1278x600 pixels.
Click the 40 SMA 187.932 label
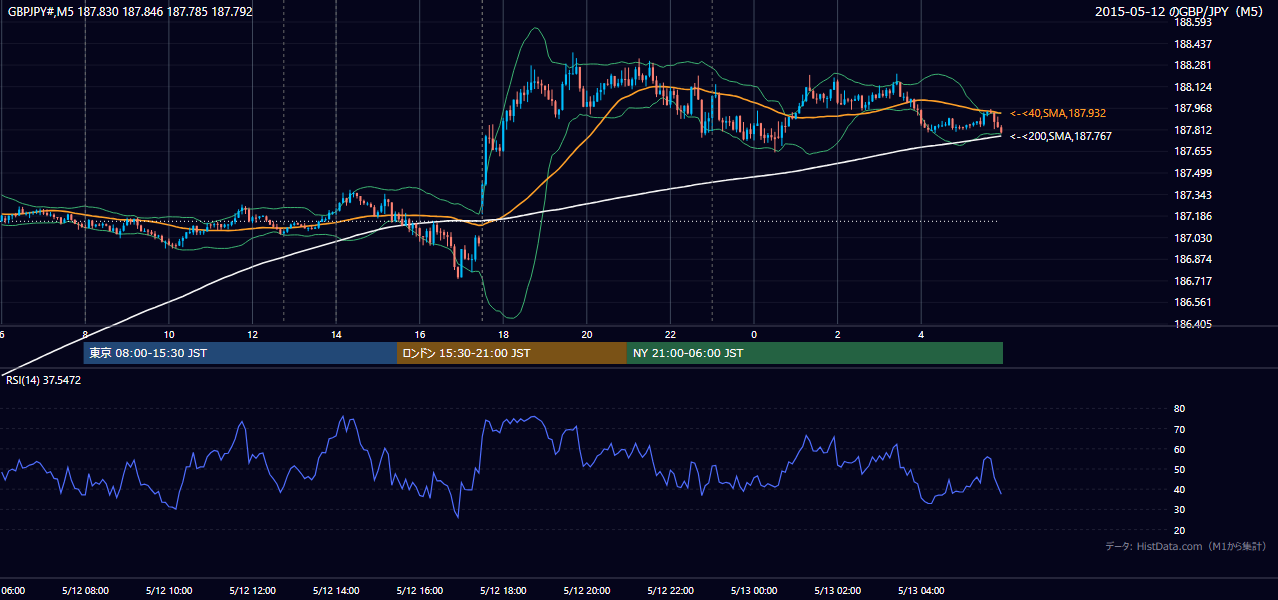coord(1058,114)
